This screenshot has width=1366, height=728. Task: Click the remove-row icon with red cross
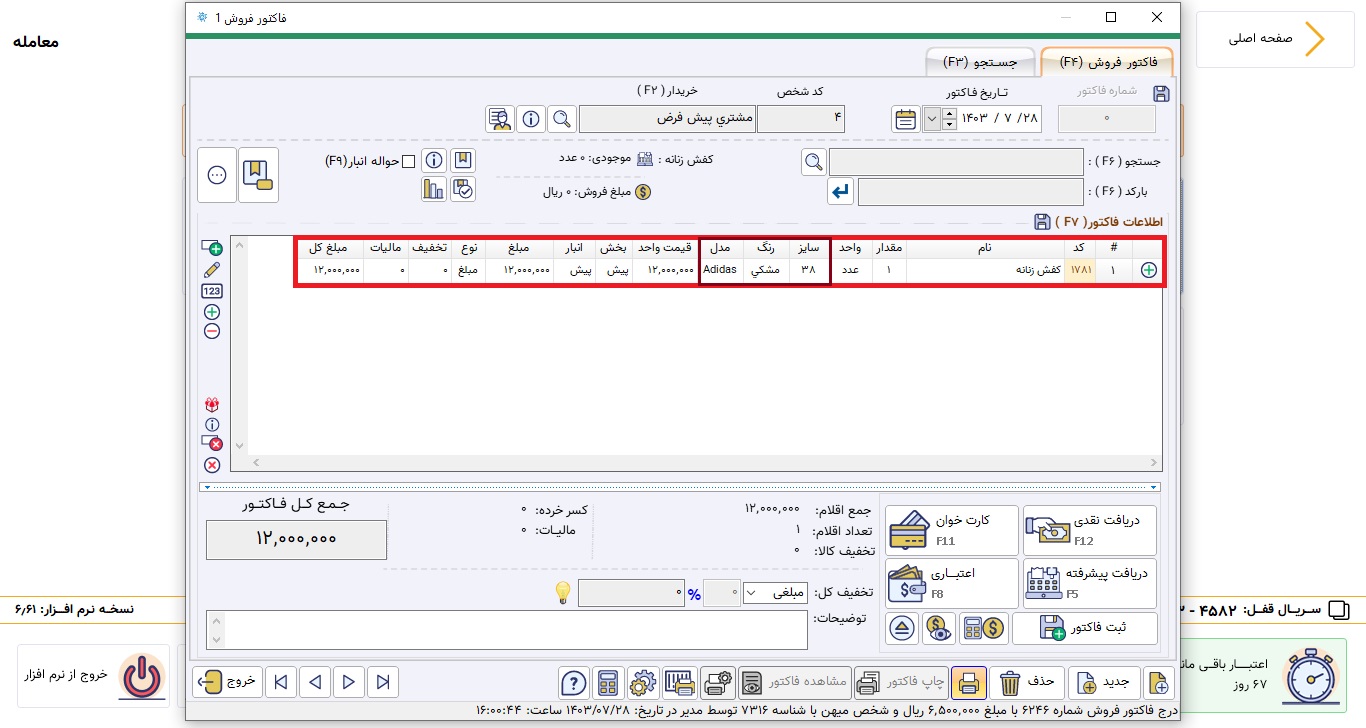pyautogui.click(x=212, y=444)
